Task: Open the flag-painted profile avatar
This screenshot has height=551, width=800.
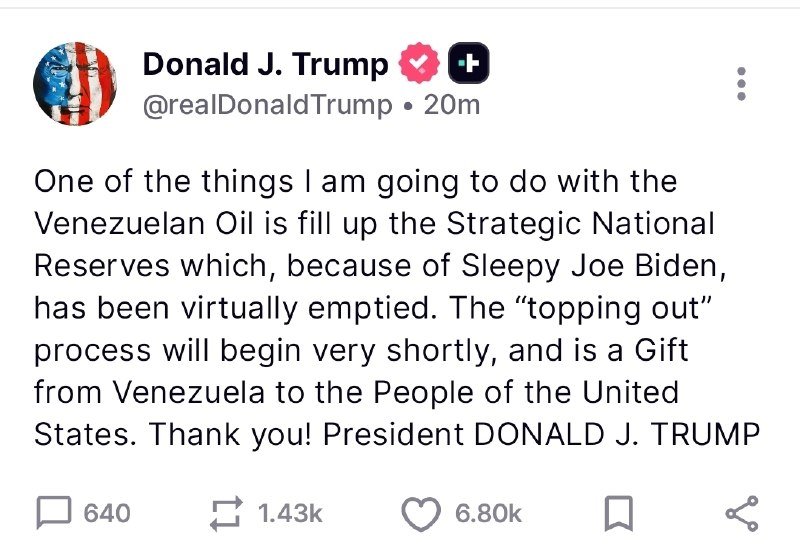Action: (75, 84)
